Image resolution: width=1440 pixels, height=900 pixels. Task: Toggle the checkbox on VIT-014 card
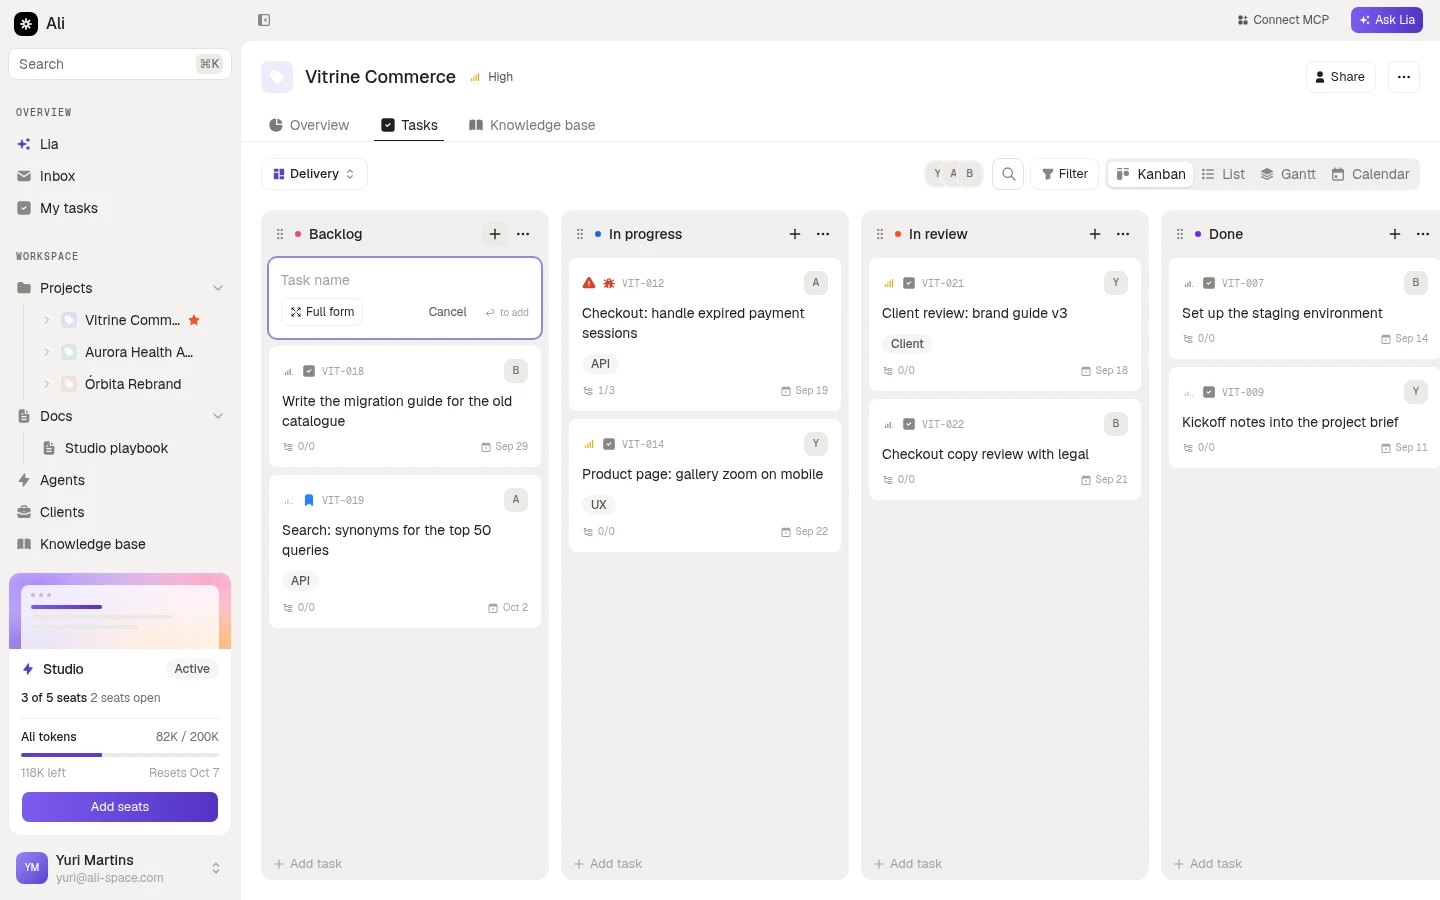coord(609,444)
